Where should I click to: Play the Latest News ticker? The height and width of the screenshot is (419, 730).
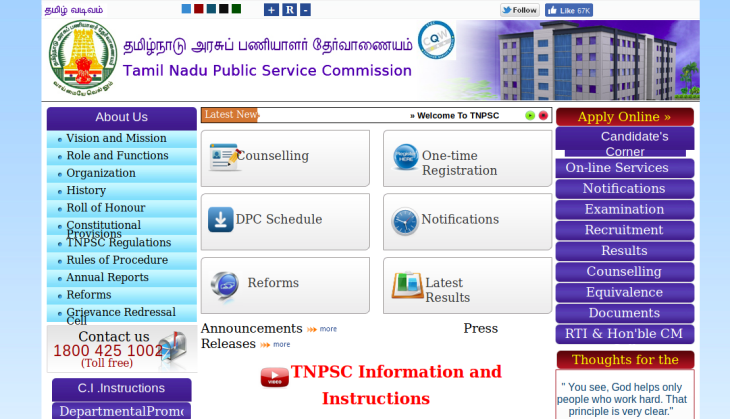click(530, 115)
